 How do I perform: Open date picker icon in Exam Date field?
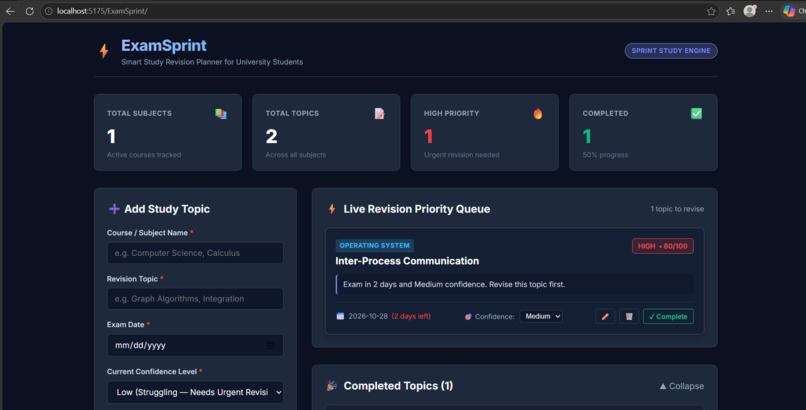point(271,345)
